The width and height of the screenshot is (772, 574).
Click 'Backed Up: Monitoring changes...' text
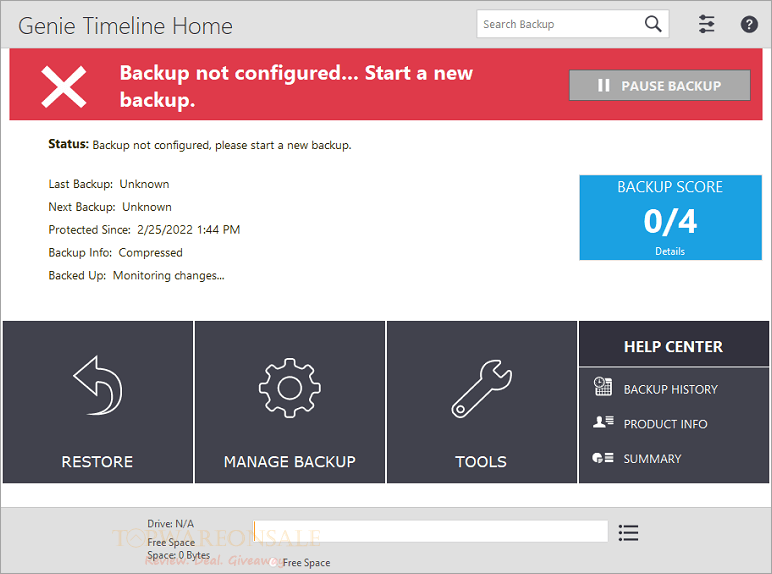[136, 276]
